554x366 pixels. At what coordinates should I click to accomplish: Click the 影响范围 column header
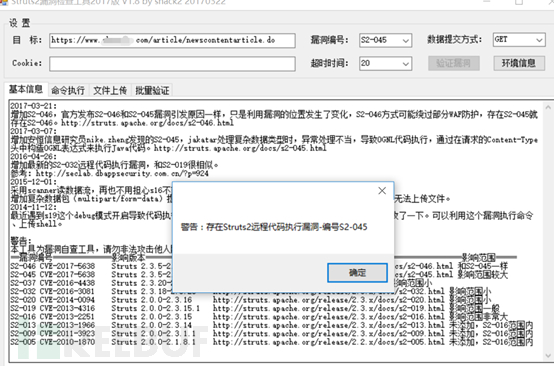[x=478, y=258]
